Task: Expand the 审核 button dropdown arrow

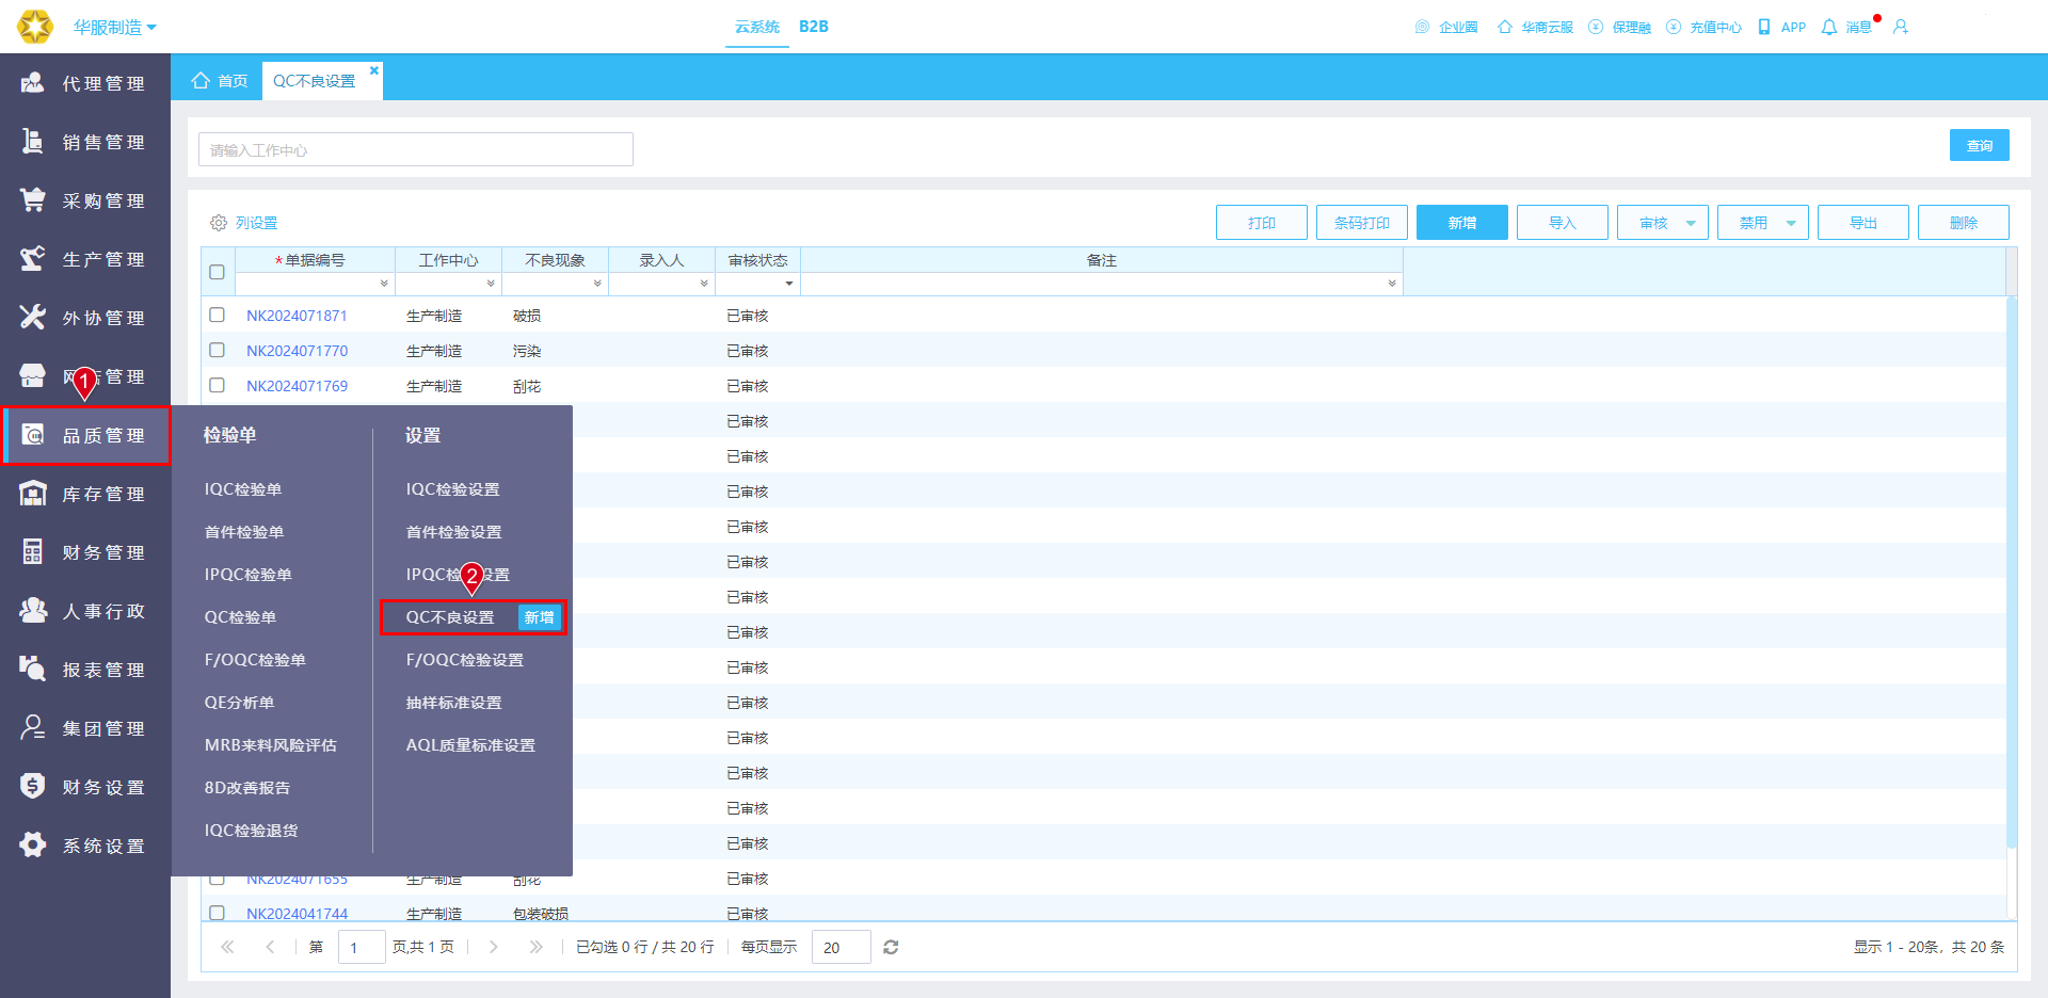Action: tap(1691, 223)
